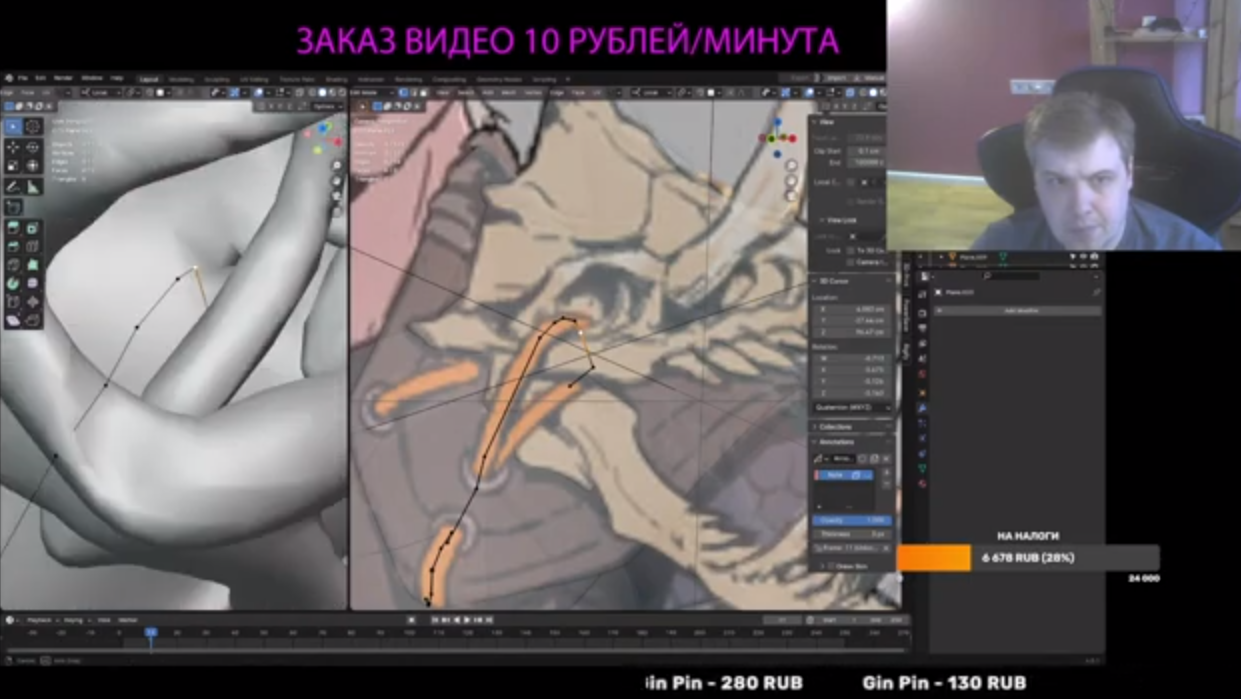Select the Loop Cut tool
The height and width of the screenshot is (699, 1241).
point(32,246)
